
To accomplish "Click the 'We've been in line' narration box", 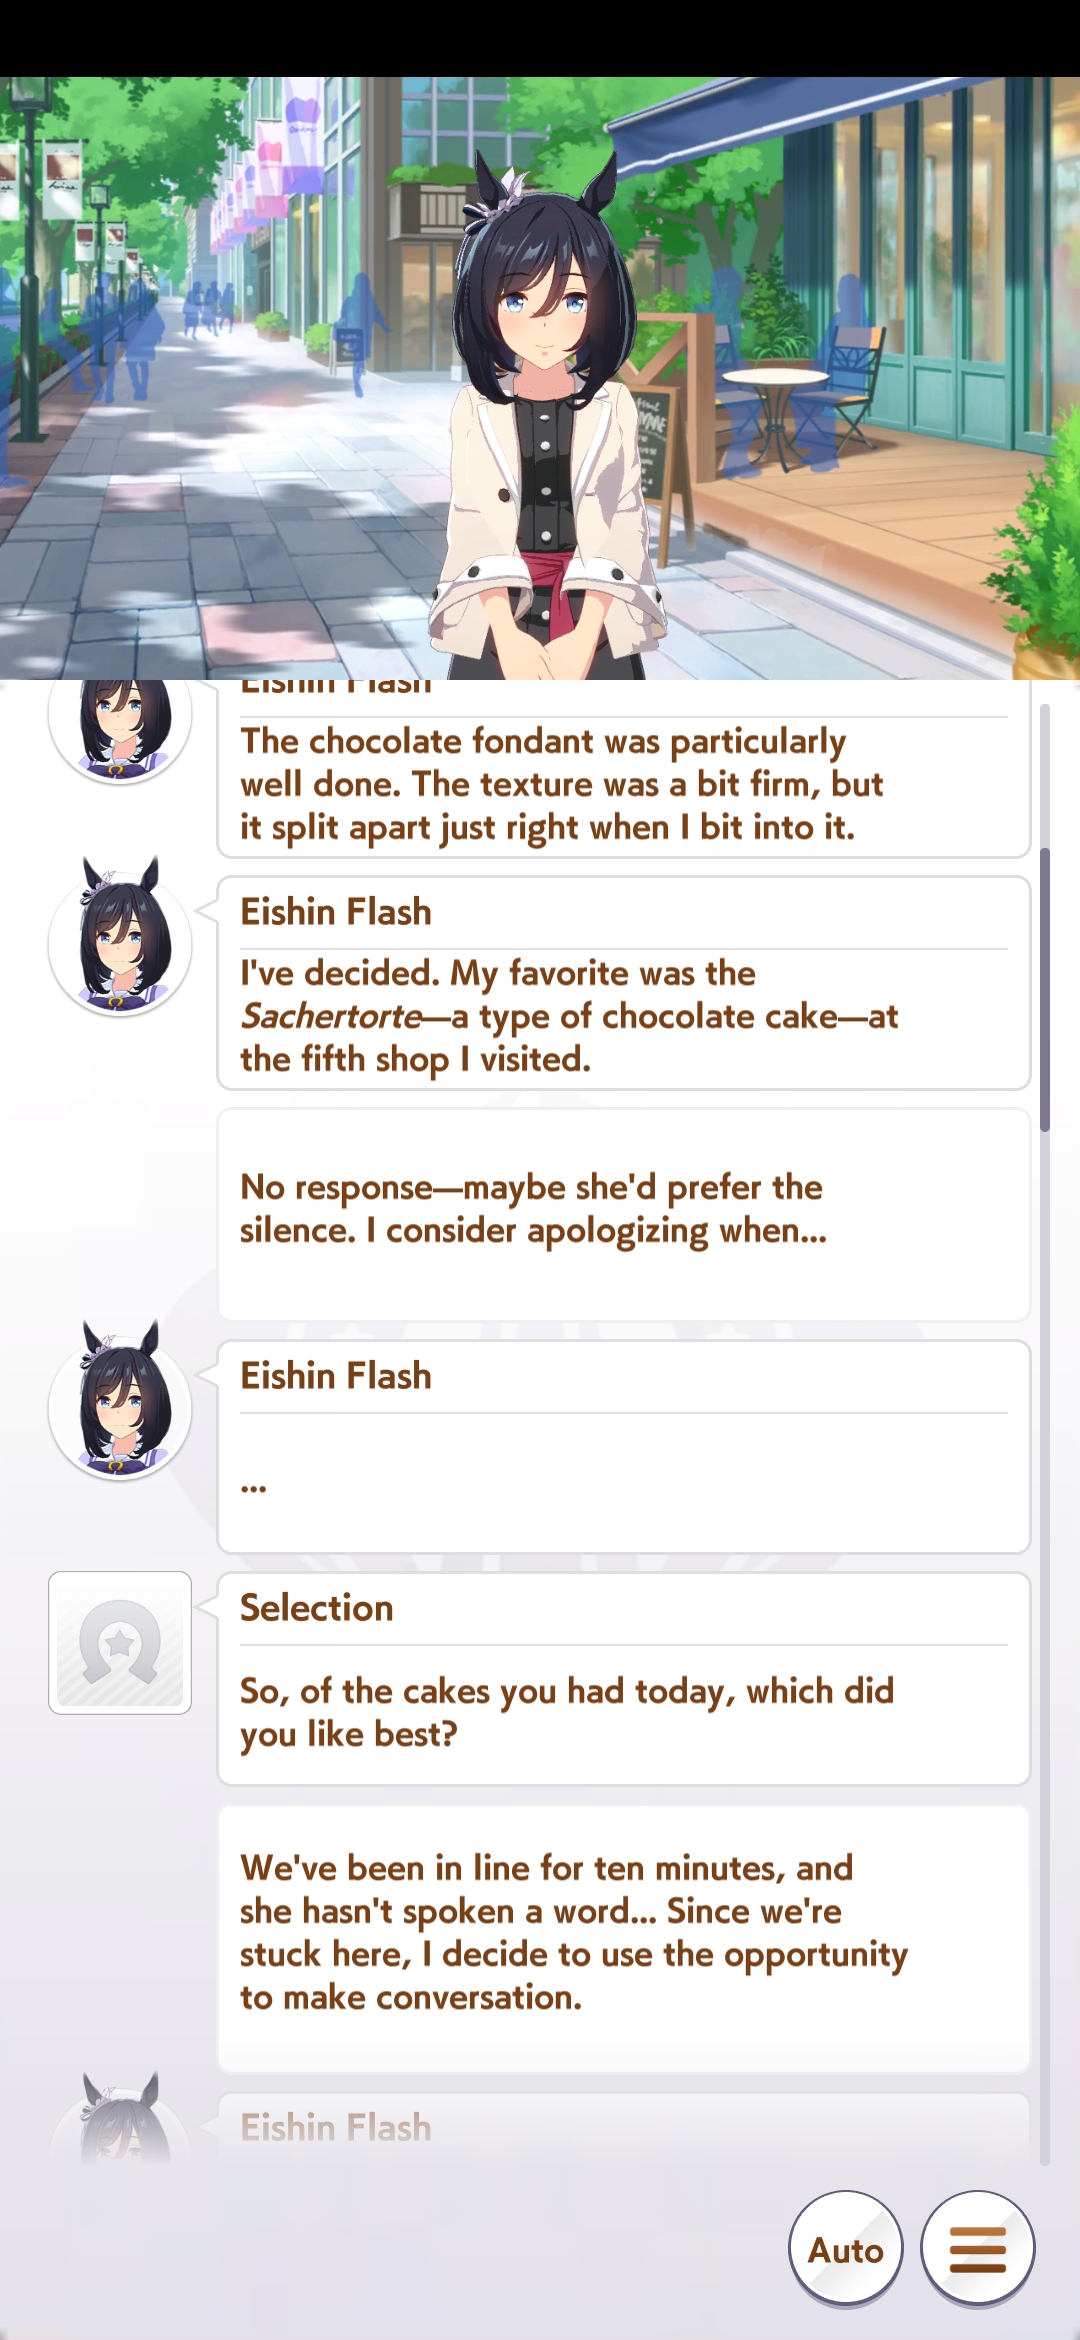I will (x=624, y=1939).
